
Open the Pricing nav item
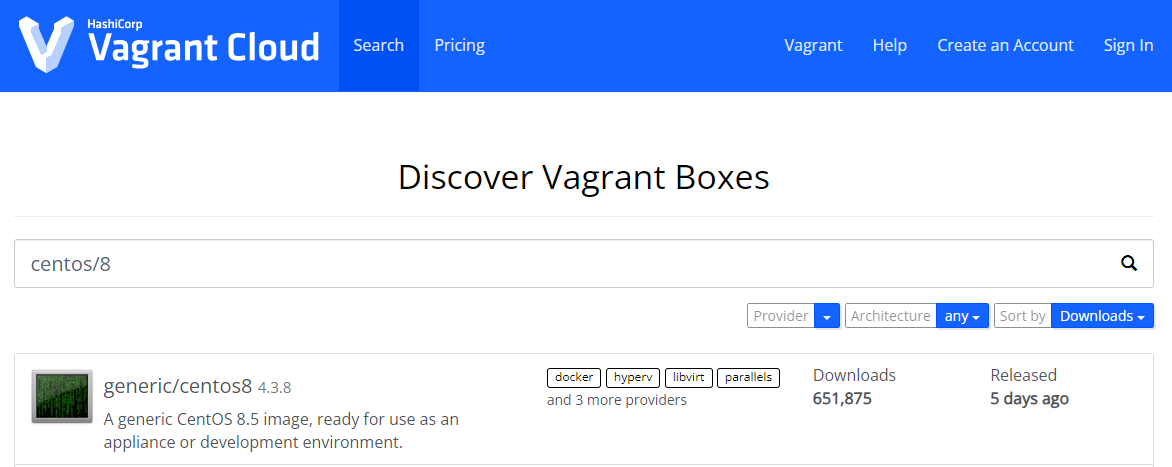[460, 46]
